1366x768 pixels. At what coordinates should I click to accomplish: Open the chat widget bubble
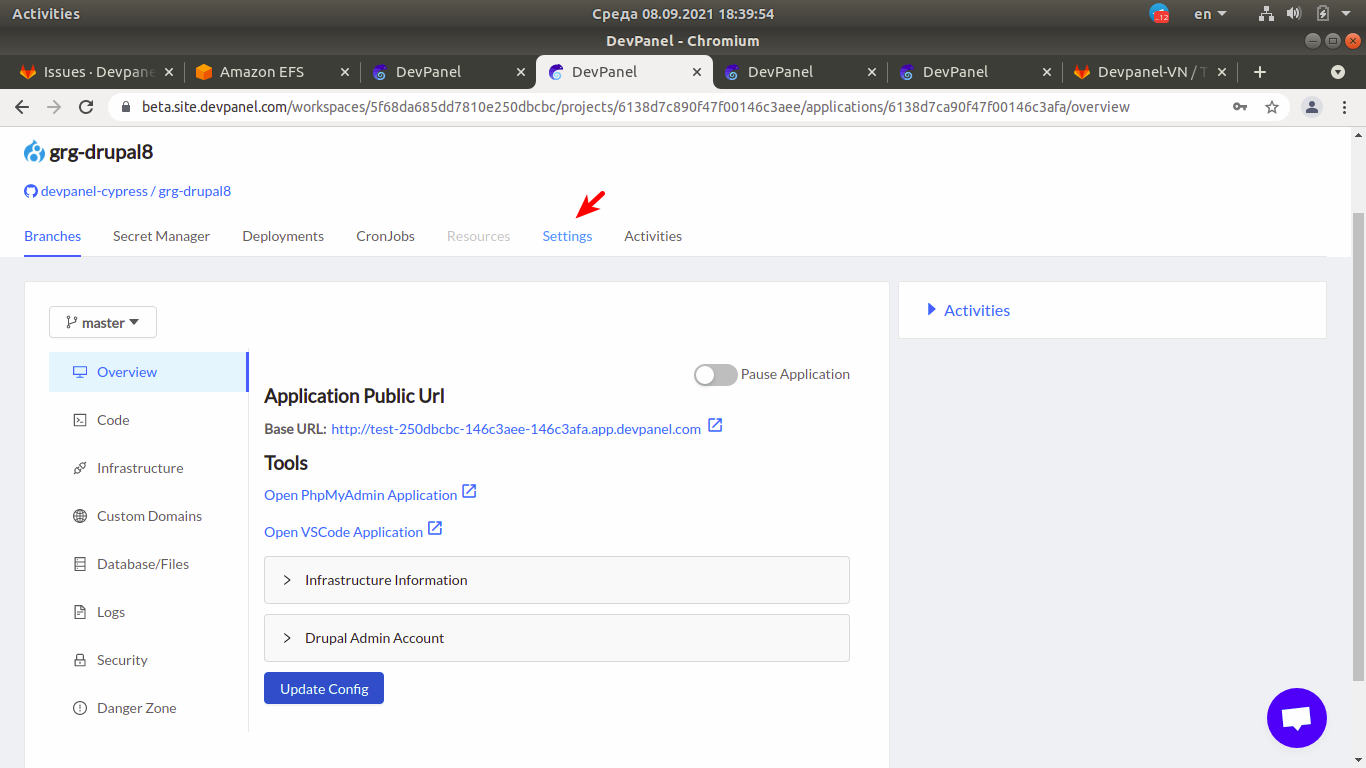pyautogui.click(x=1296, y=718)
